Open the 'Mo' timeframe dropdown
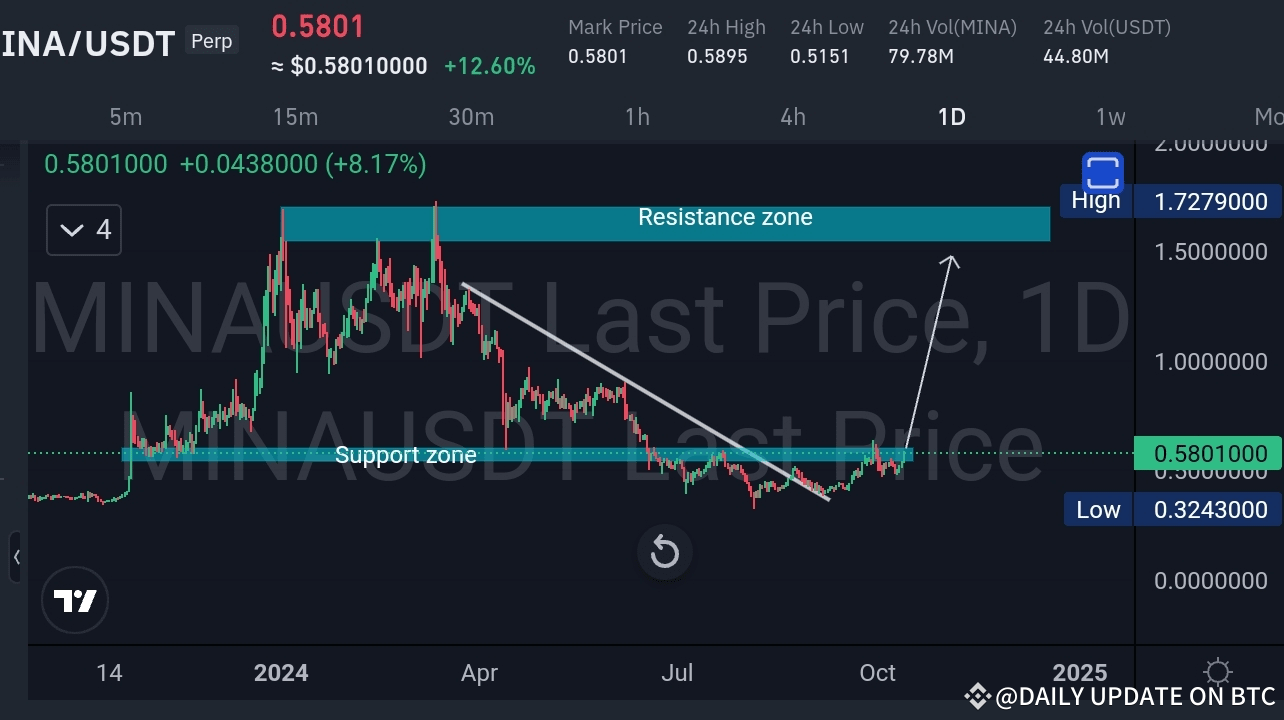The width and height of the screenshot is (1284, 720). 1268,117
